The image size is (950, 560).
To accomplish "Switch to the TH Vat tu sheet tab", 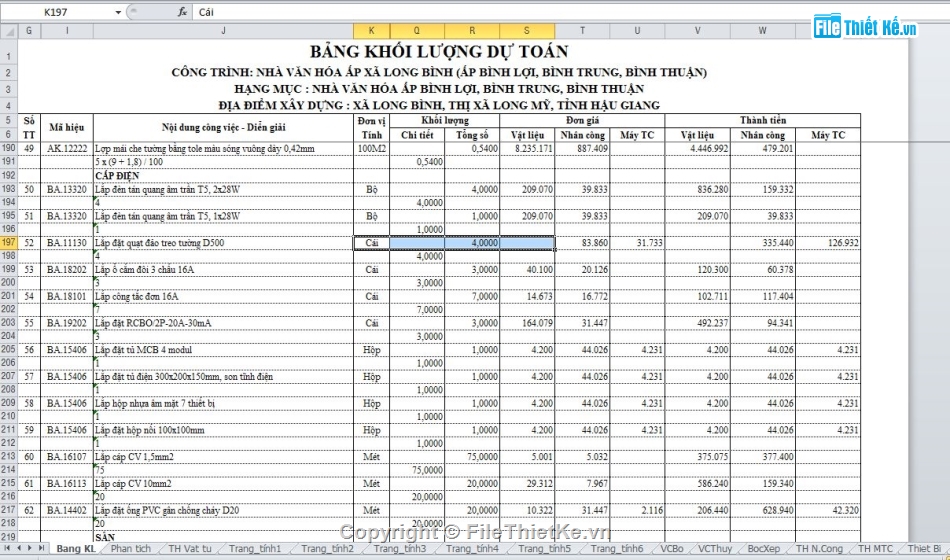I will pyautogui.click(x=190, y=548).
